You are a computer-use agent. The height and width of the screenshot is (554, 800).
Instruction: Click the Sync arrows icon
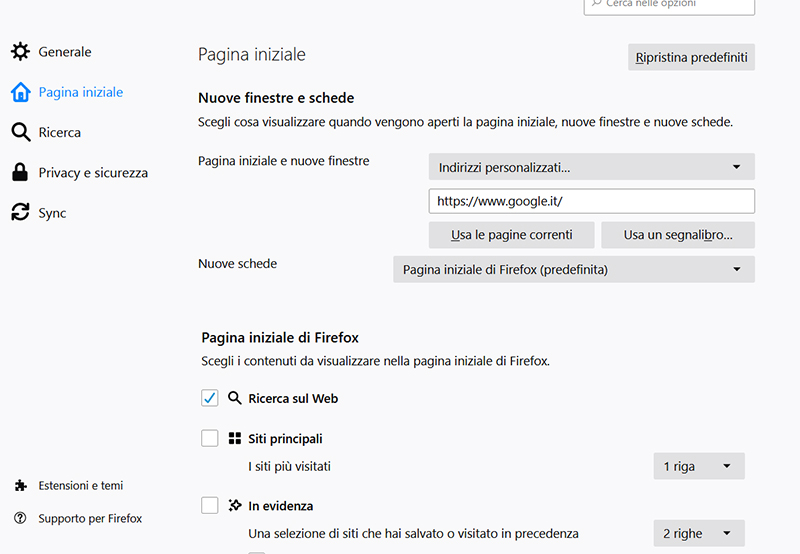20,212
